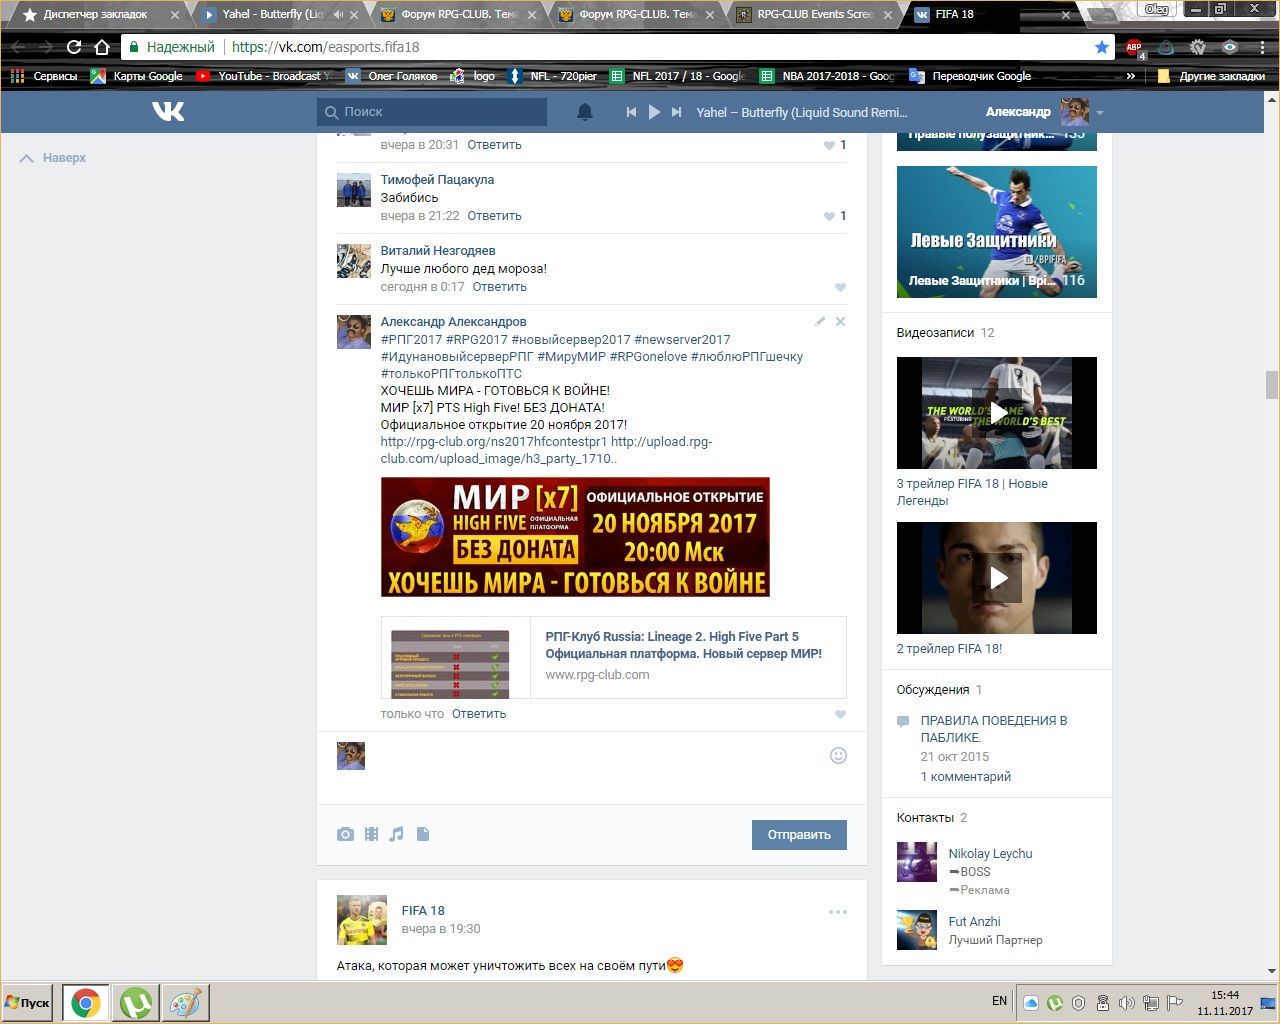Expand hidden bookmarks chevron
Image resolution: width=1280 pixels, height=1024 pixels.
(1131, 76)
